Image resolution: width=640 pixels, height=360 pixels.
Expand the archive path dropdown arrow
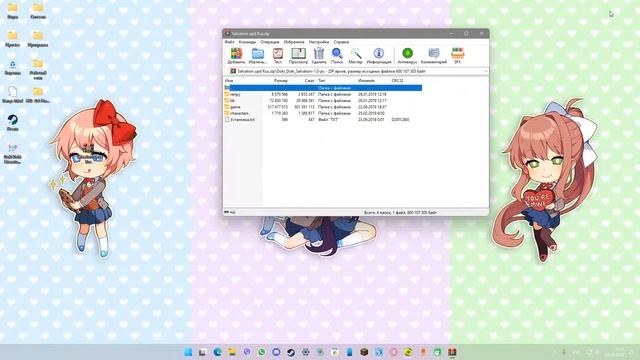(486, 71)
